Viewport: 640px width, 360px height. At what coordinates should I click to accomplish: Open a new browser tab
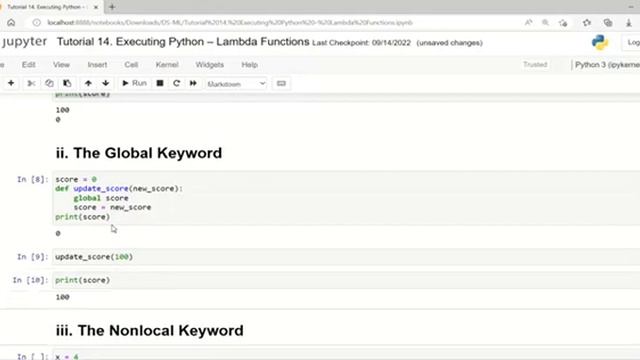pos(112,7)
